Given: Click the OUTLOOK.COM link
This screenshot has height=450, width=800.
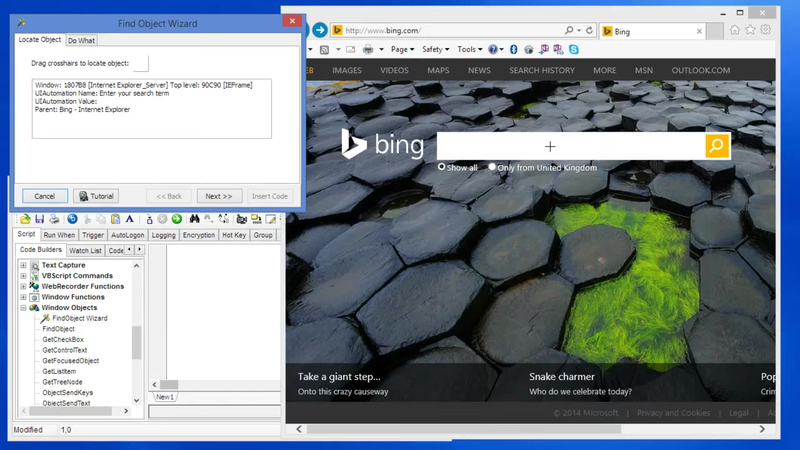Looking at the screenshot, I should [x=701, y=70].
